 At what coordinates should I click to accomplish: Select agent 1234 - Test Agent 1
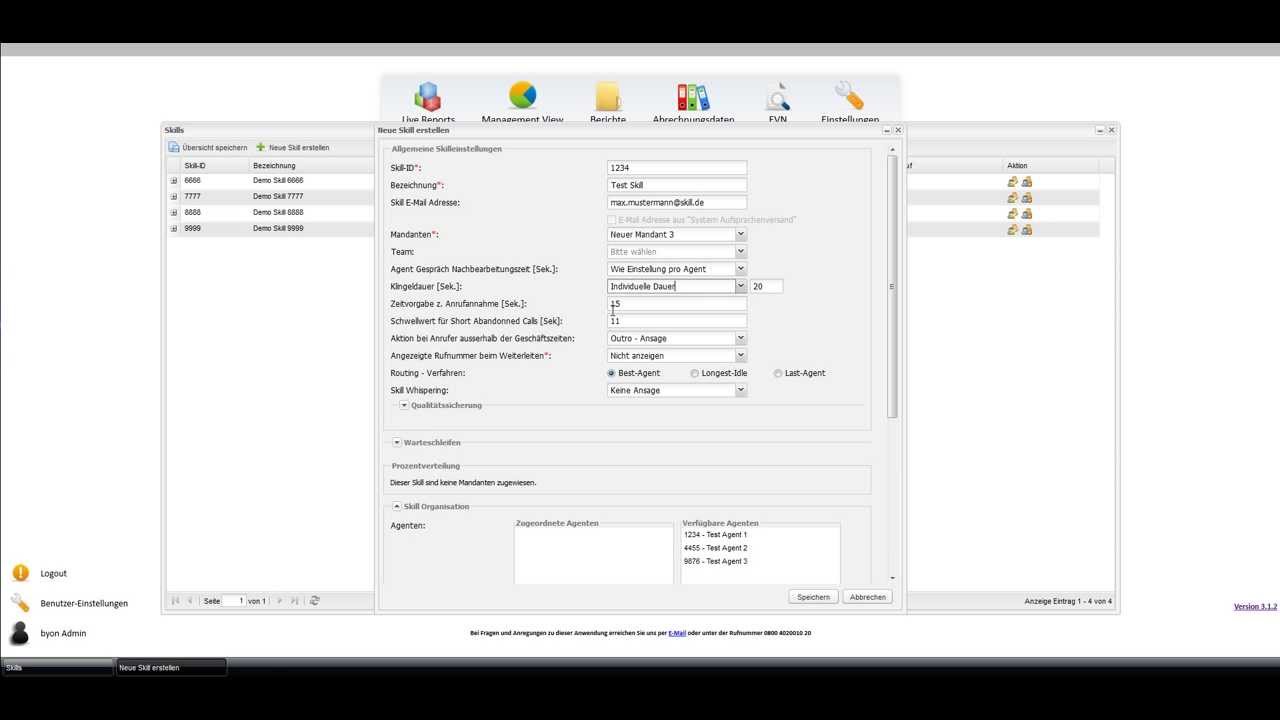(715, 535)
